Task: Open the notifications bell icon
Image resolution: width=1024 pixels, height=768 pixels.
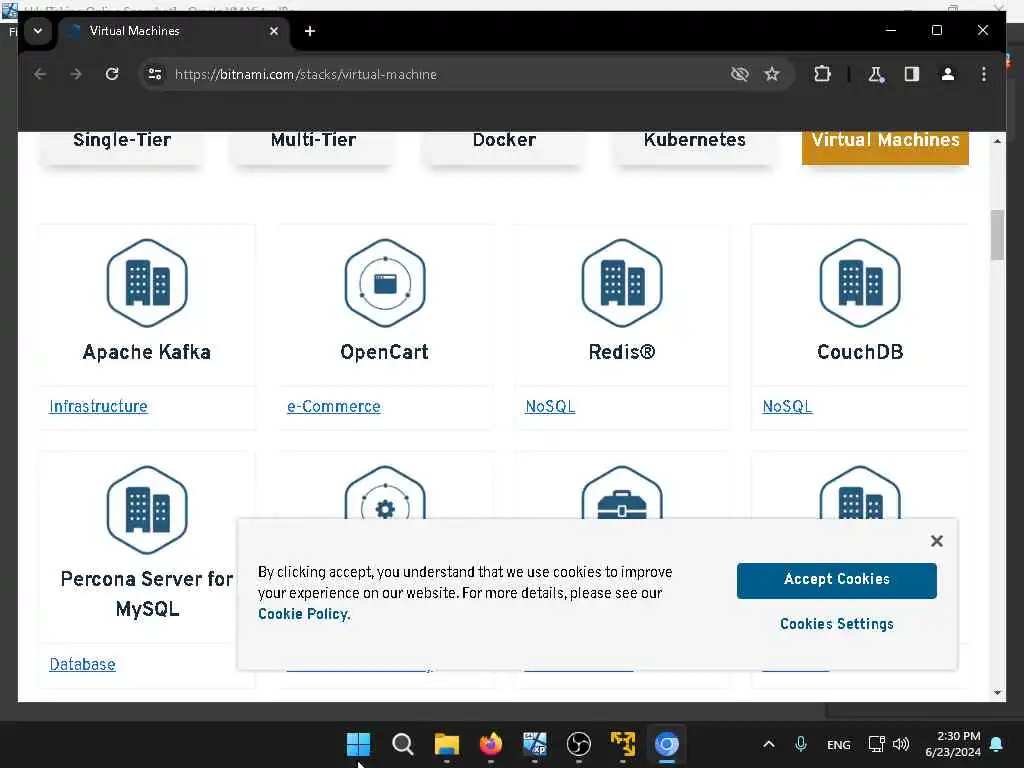Action: click(x=997, y=744)
